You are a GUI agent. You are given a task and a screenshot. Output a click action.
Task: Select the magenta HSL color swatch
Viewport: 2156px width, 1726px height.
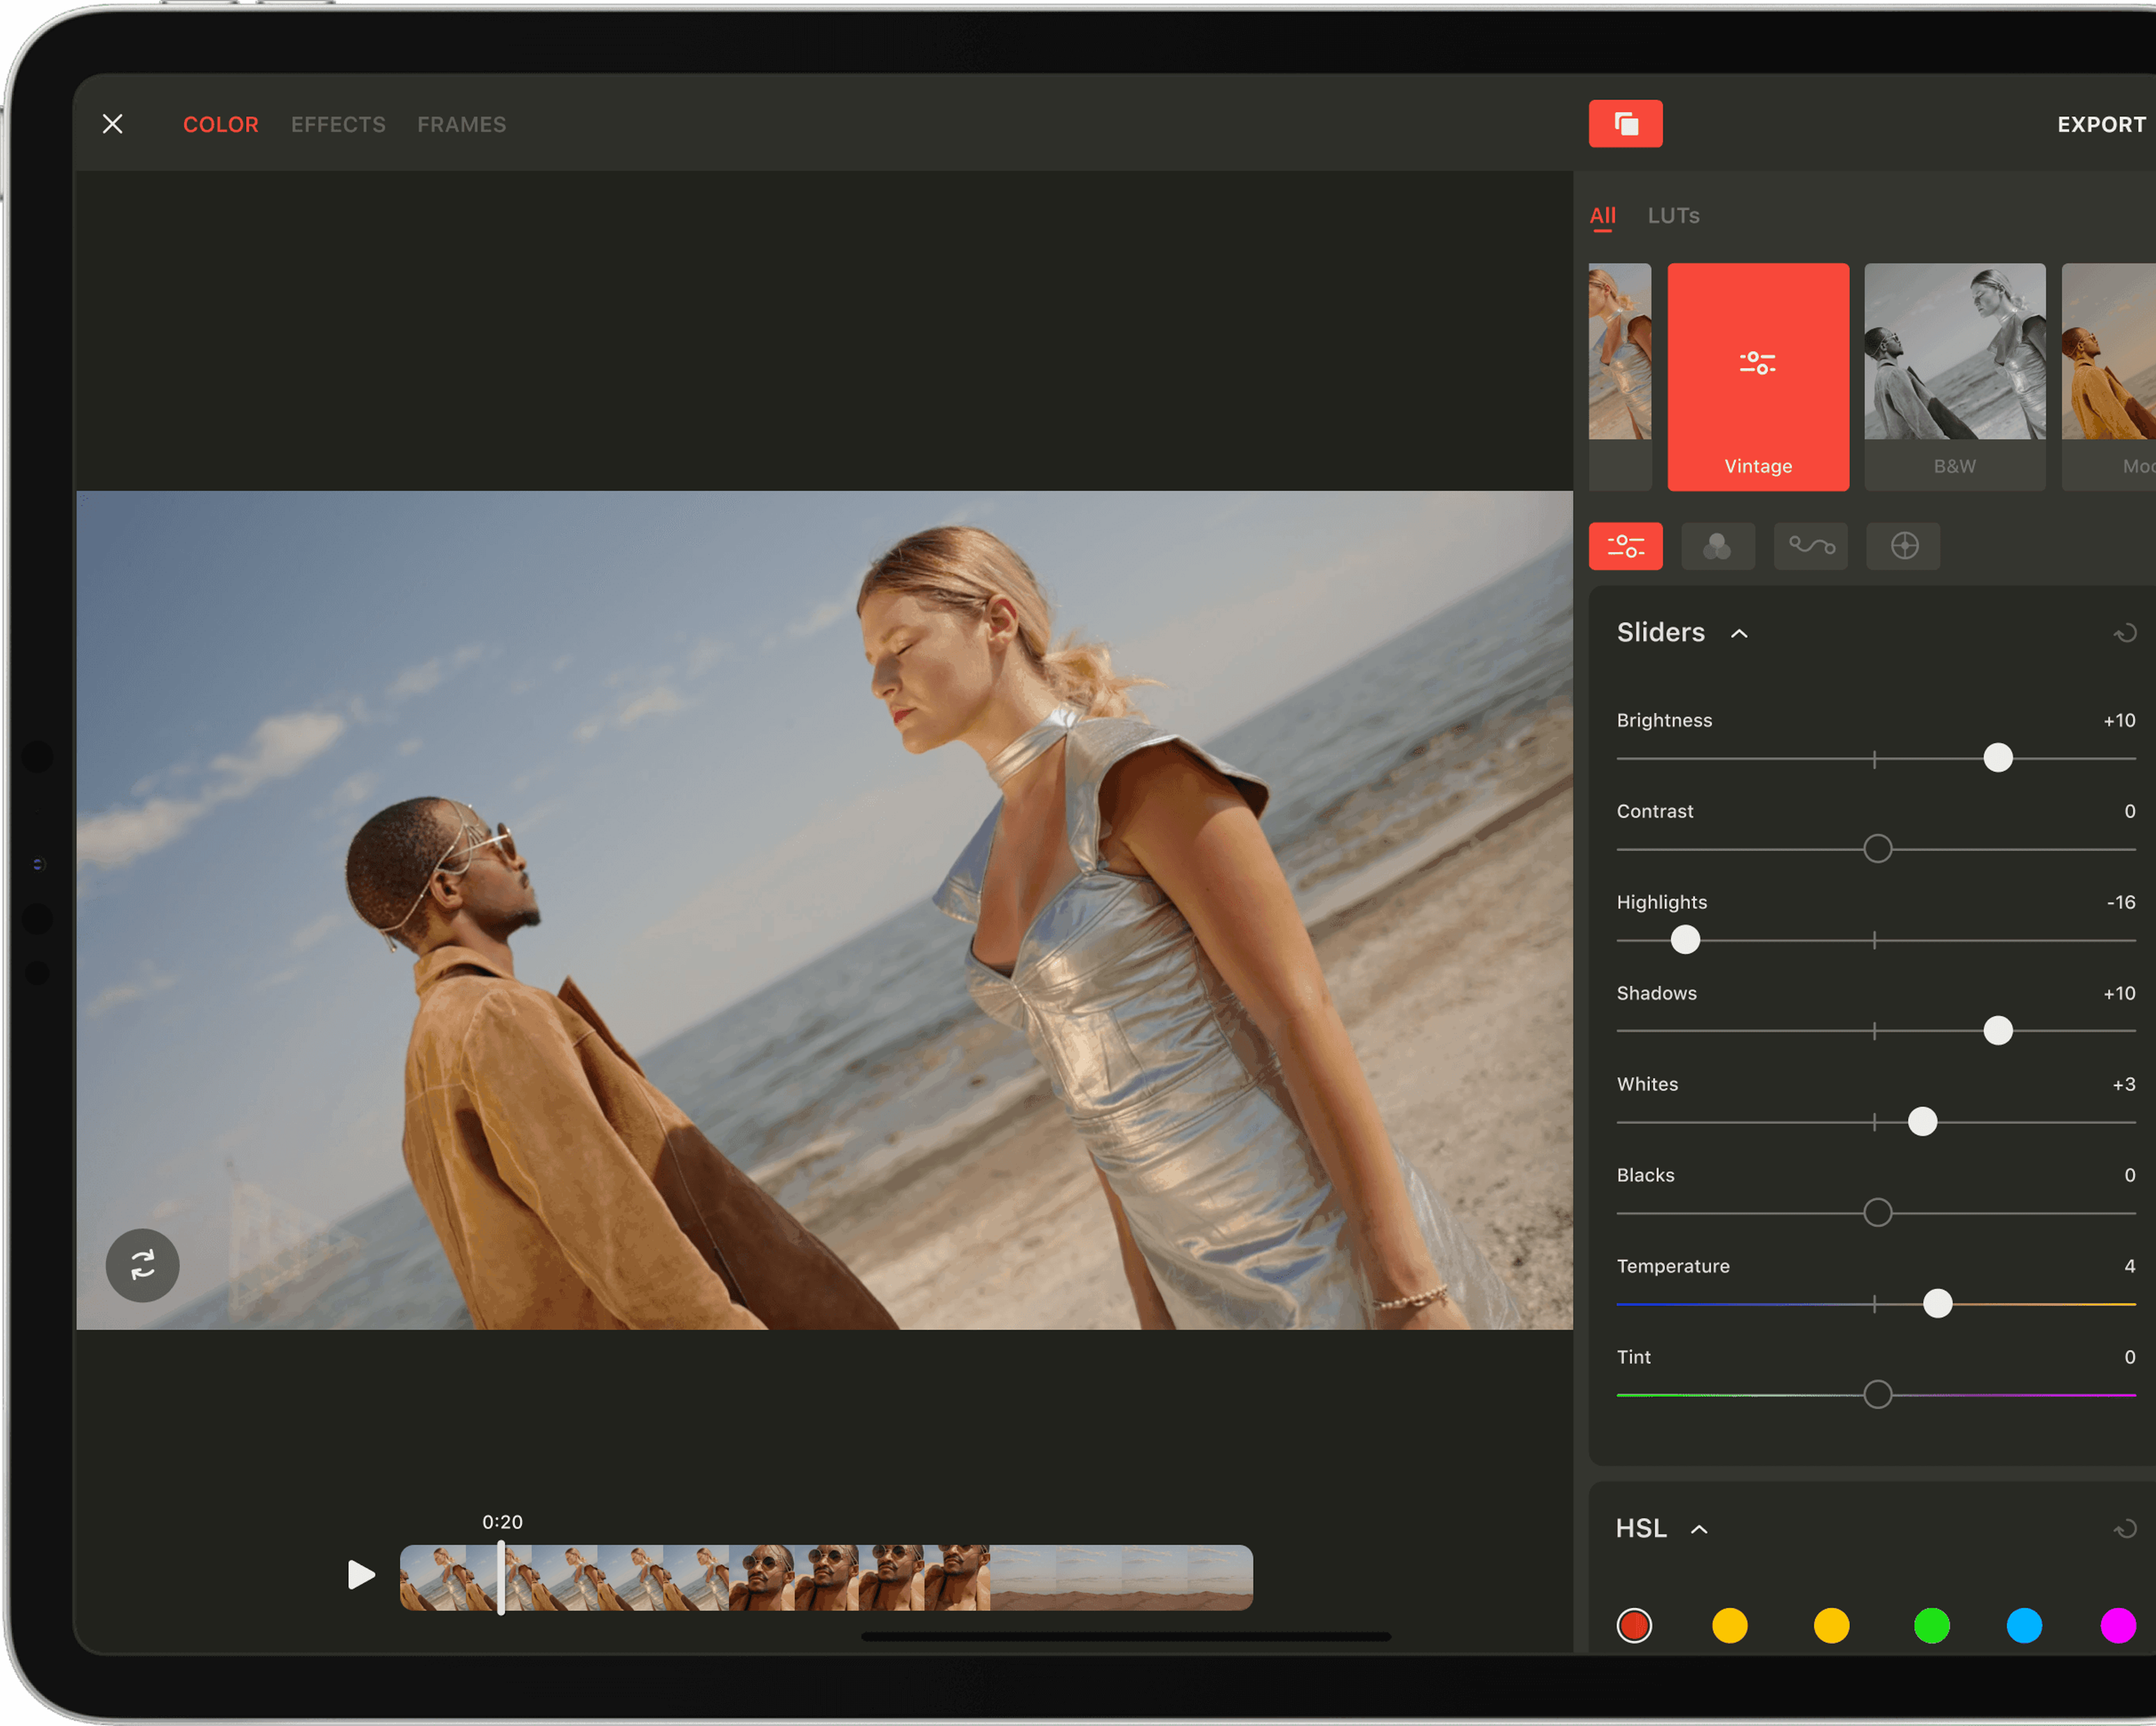(2118, 1626)
